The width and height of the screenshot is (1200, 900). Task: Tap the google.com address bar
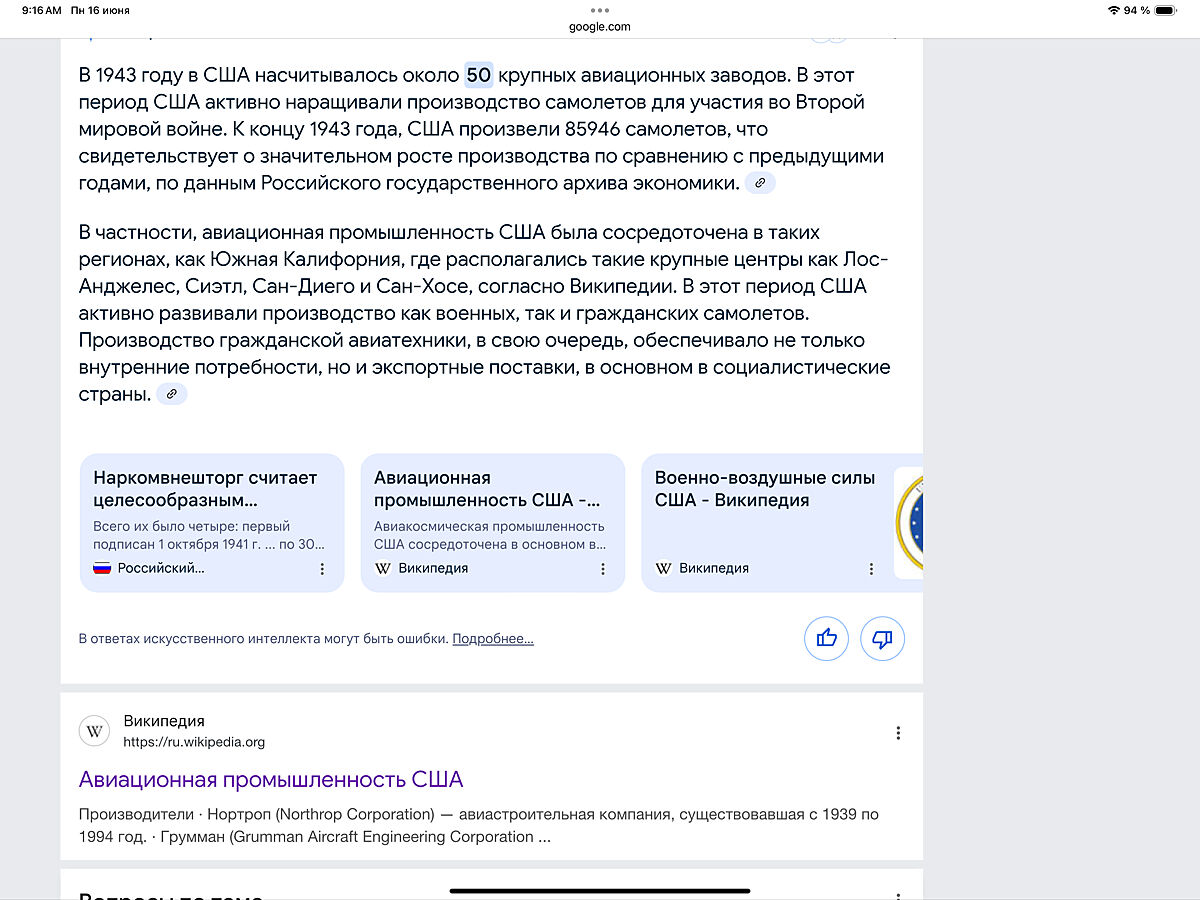(x=600, y=27)
